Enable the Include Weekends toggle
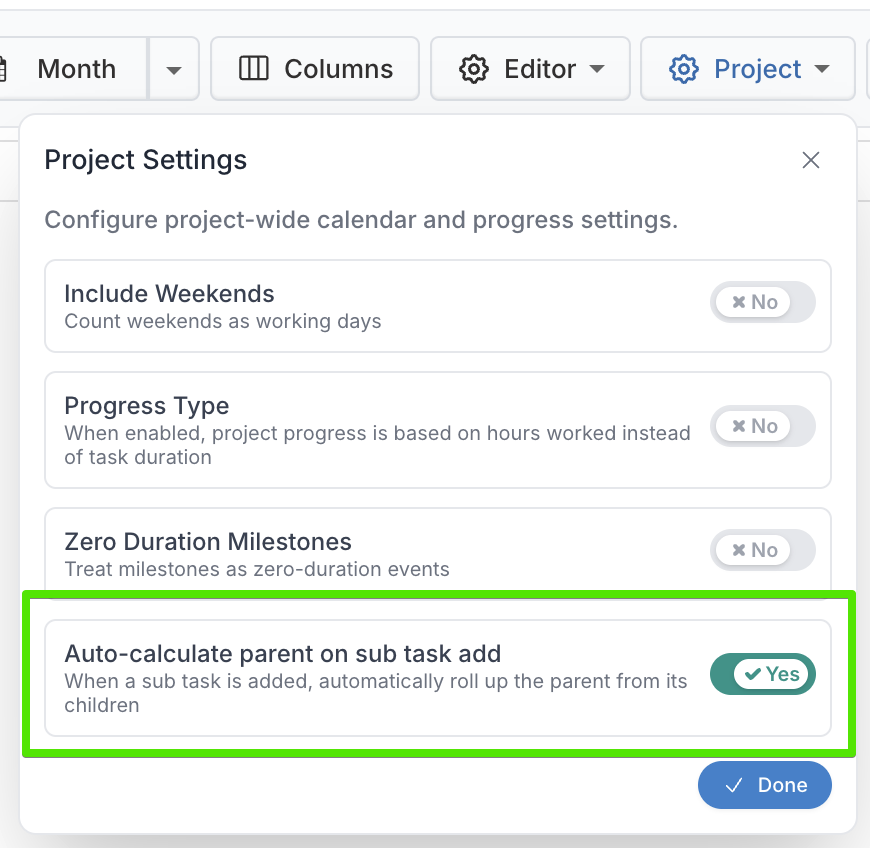The width and height of the screenshot is (870, 848). (x=762, y=302)
